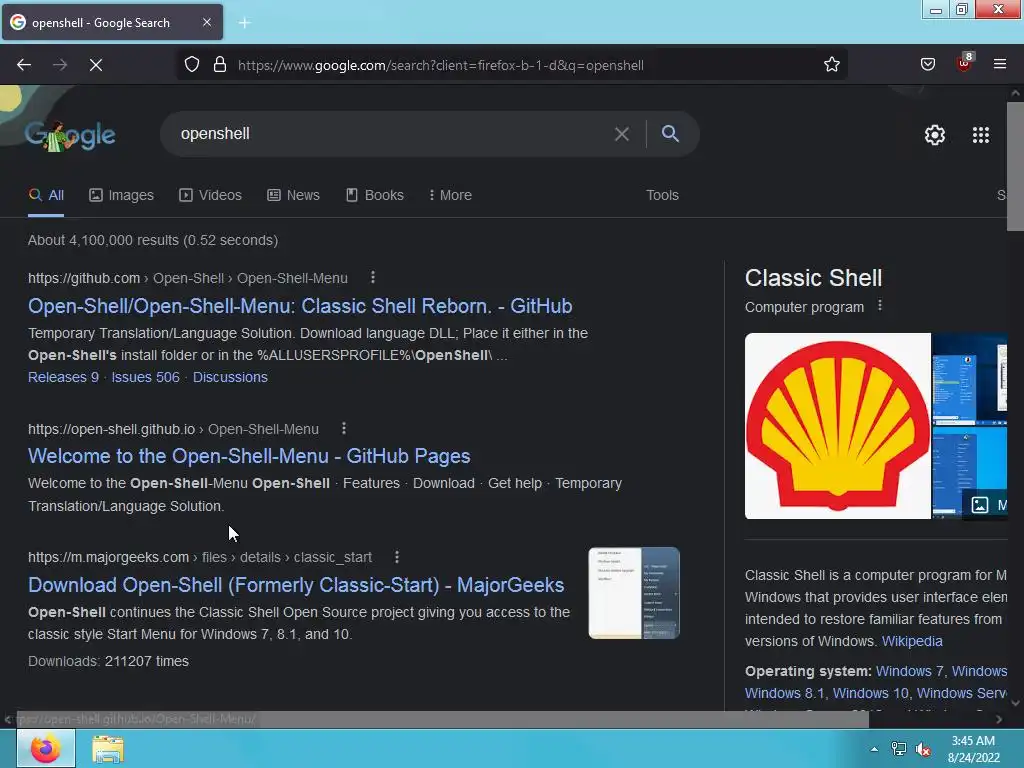Screen dimensions: 1024x768
Task: Click Firefox in the taskbar
Action: [46, 749]
